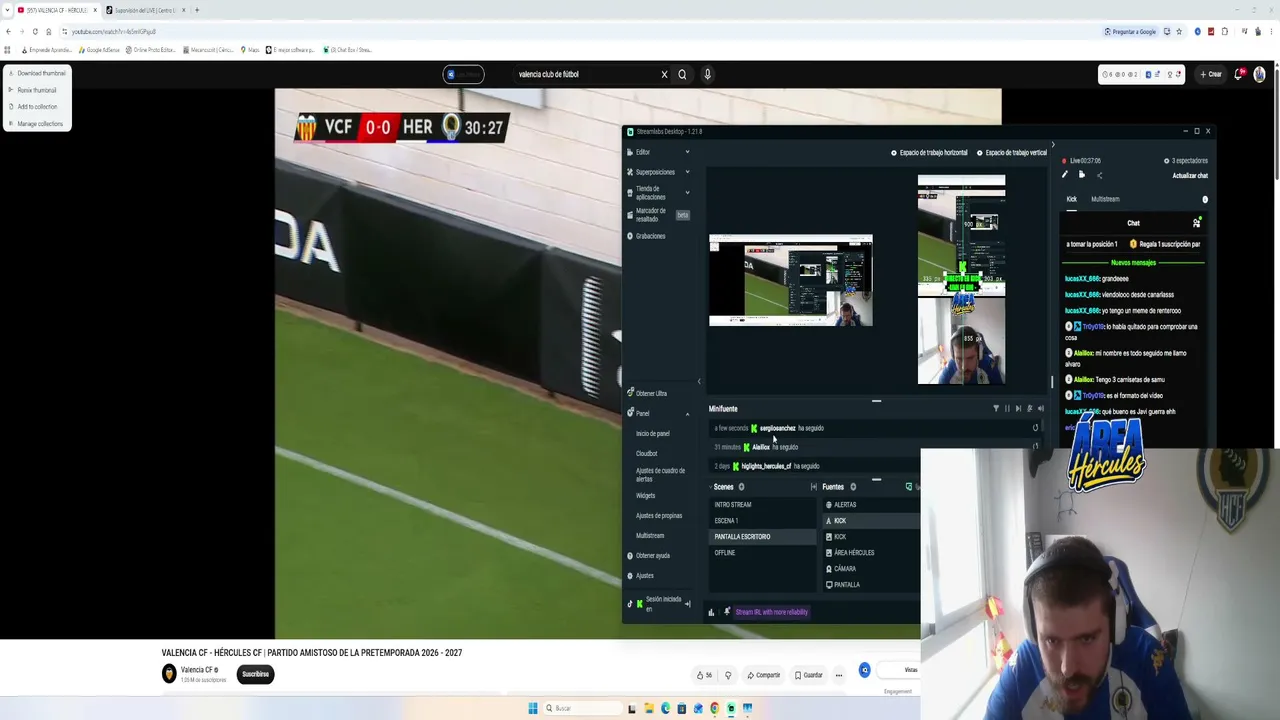Expand the Tienda de aplicaciones dropdown arrow
Image resolution: width=1280 pixels, height=720 pixels.
tap(687, 192)
